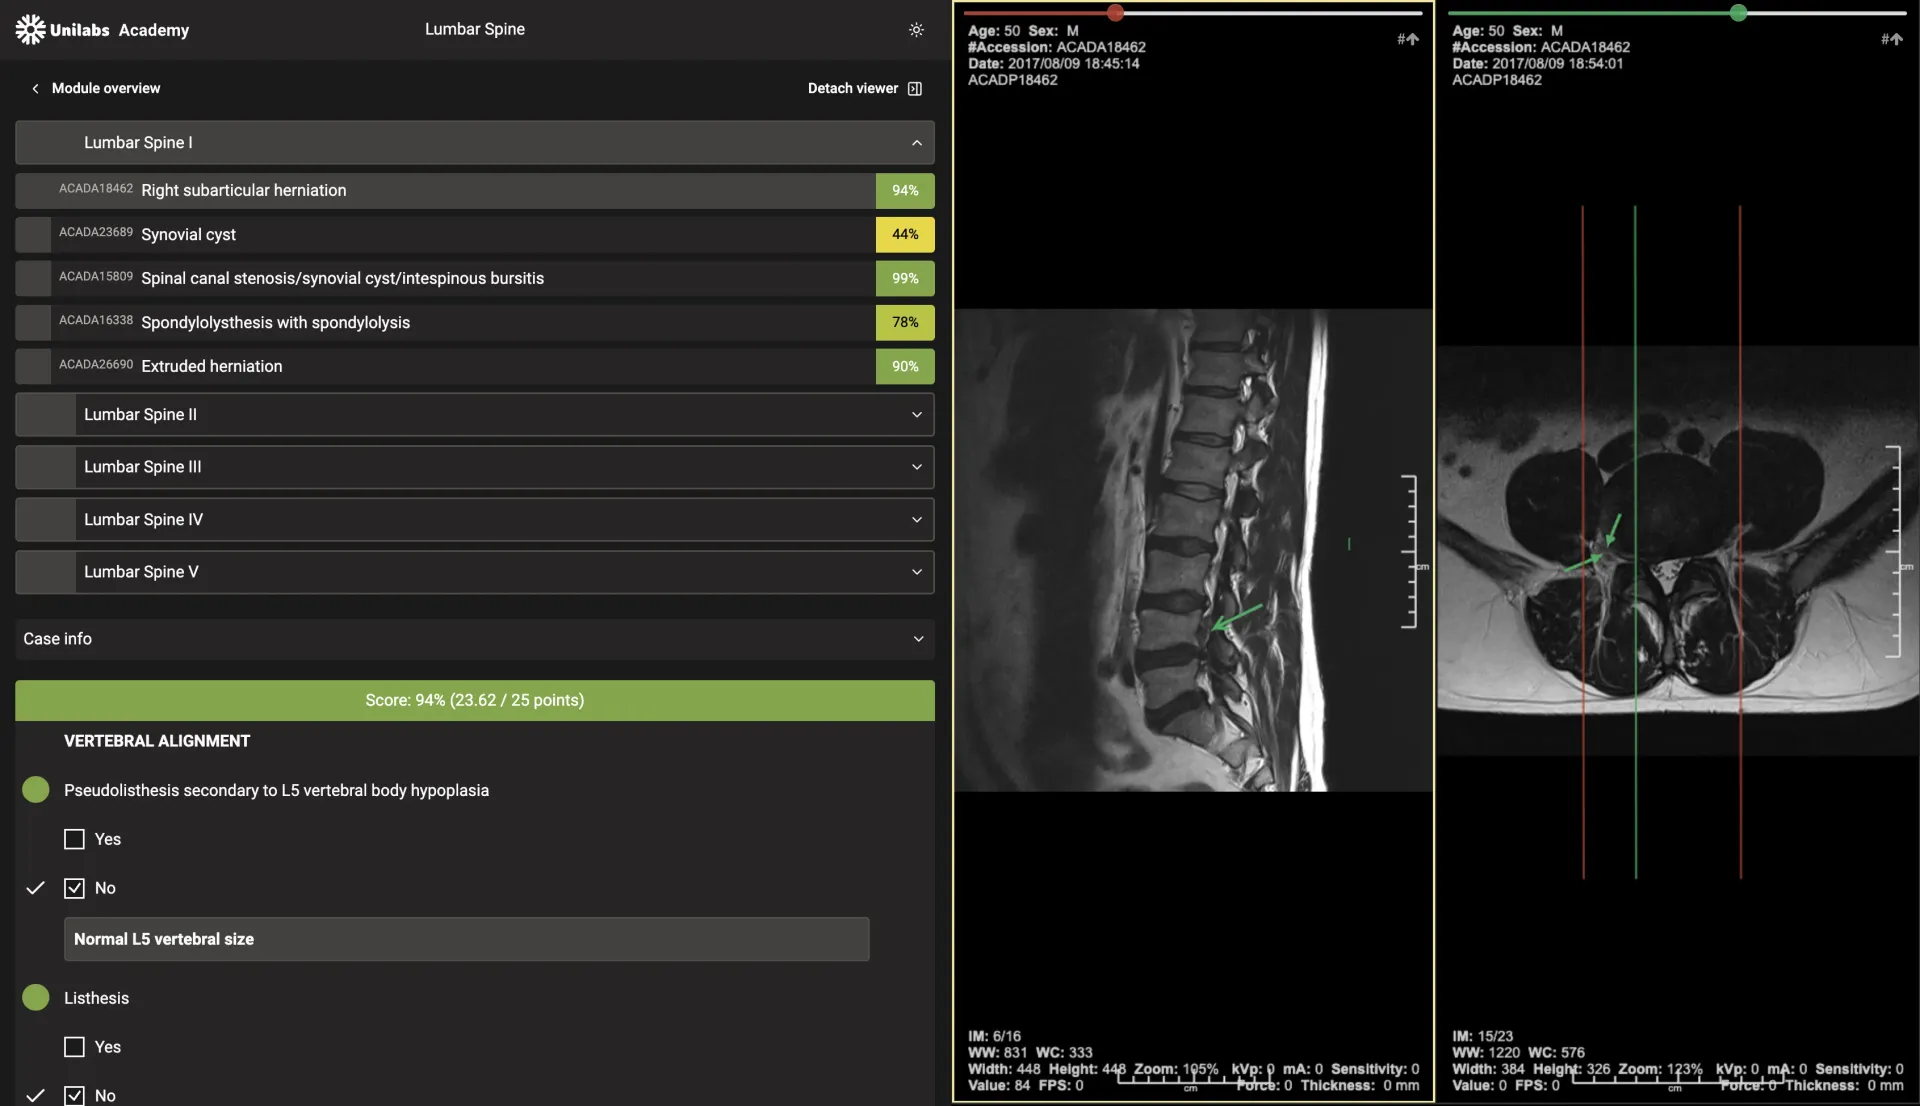Image resolution: width=1920 pixels, height=1106 pixels.
Task: Check Yes under Listhesis
Action: [x=74, y=1047]
